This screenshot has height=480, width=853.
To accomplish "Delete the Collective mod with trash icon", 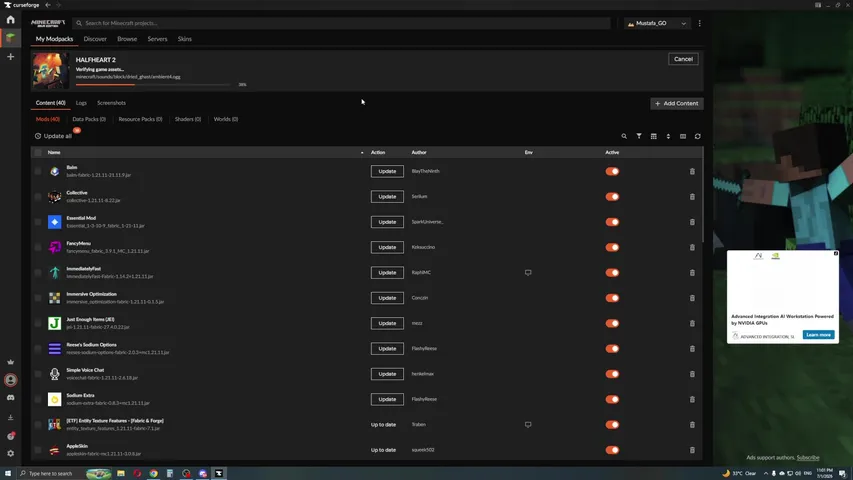I will tap(692, 196).
